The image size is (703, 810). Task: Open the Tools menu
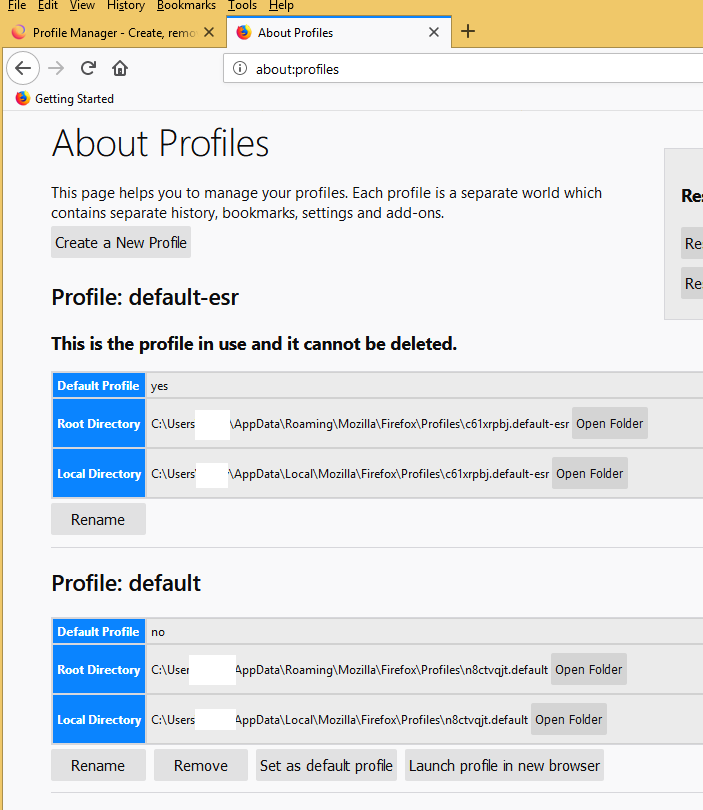[242, 6]
